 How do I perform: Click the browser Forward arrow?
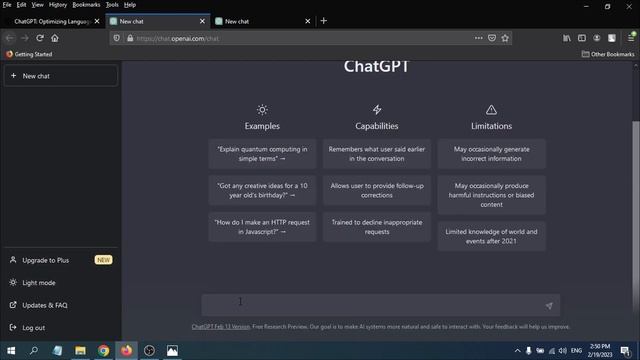coord(24,38)
